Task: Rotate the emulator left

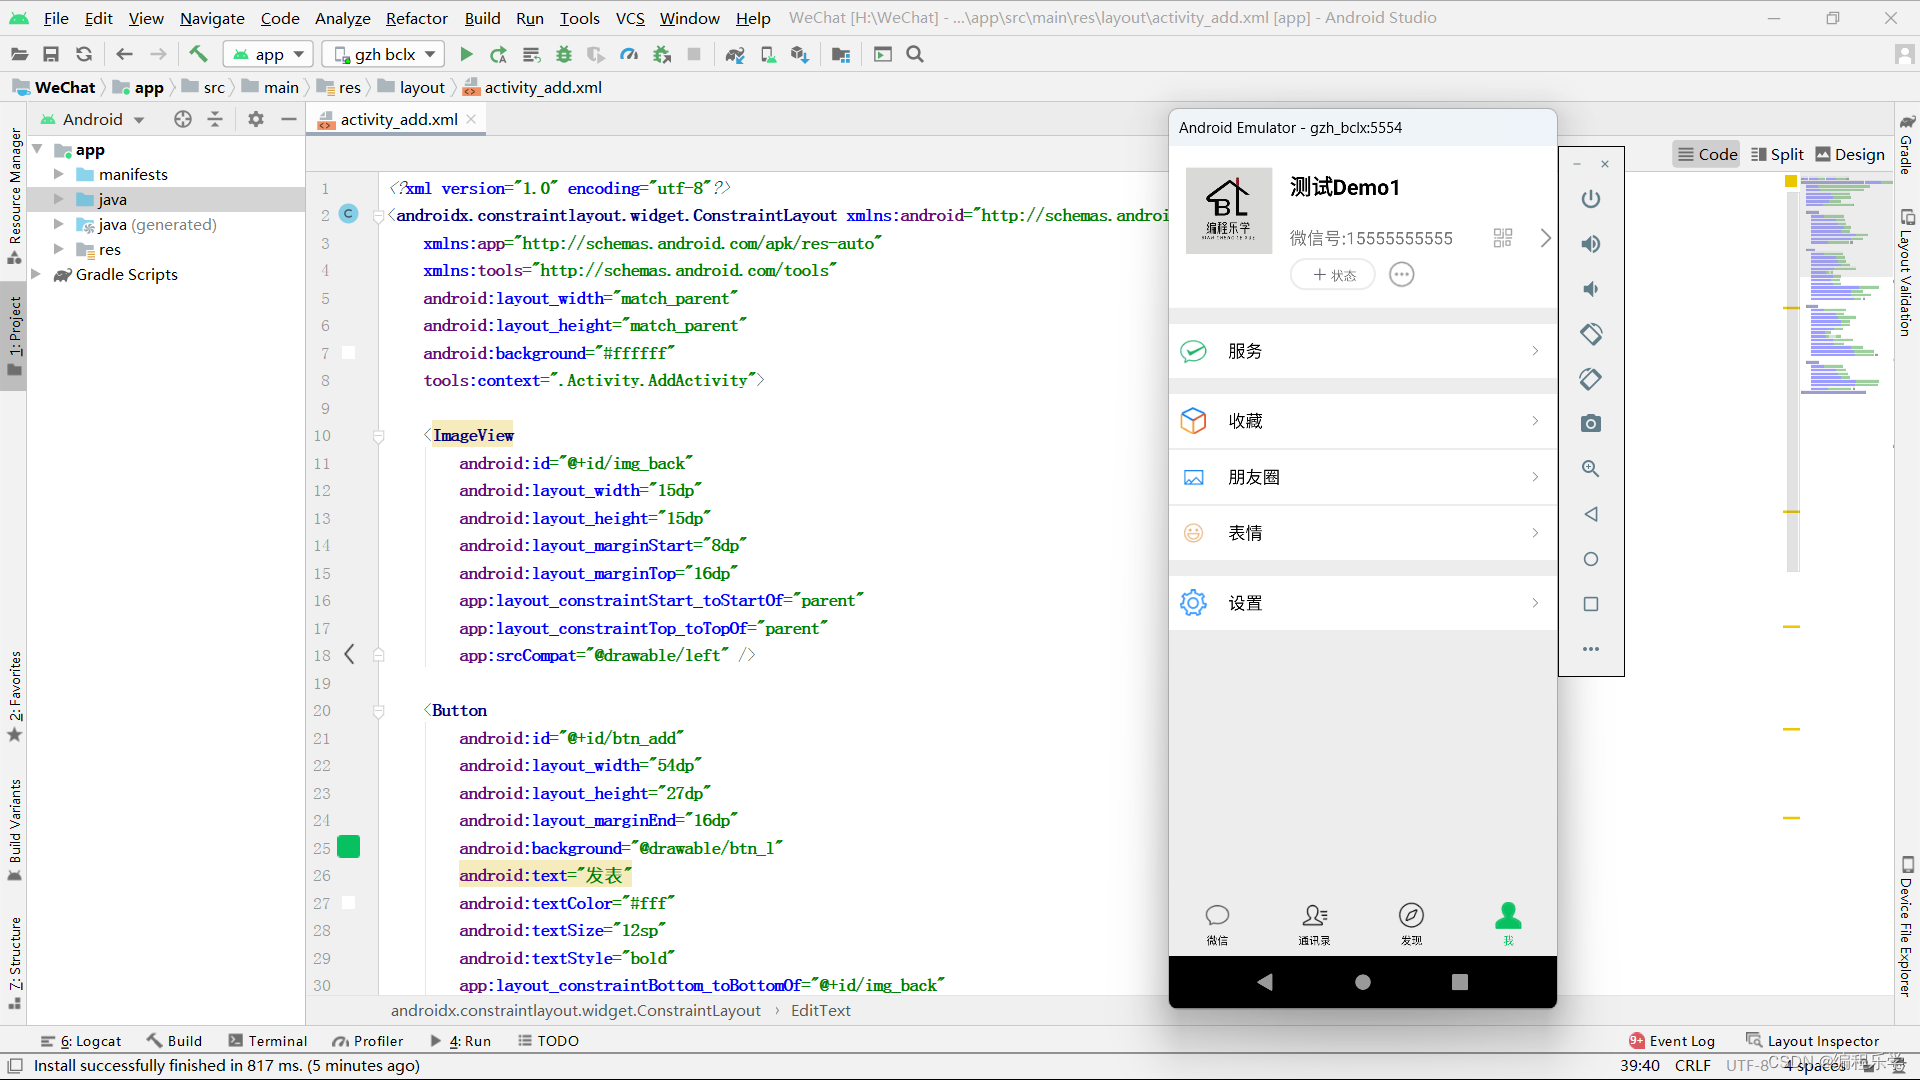Action: click(x=1590, y=334)
